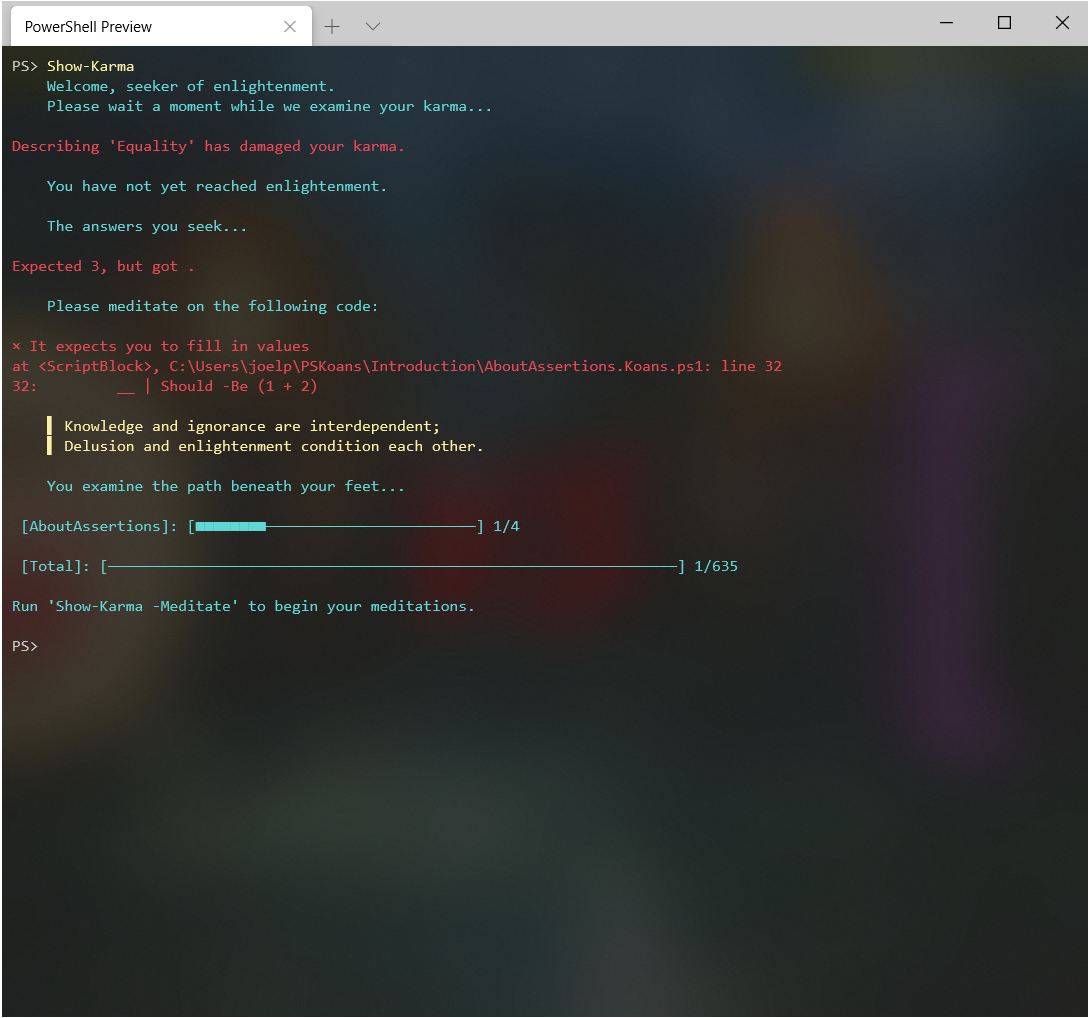The width and height of the screenshot is (1089, 1018).
Task: Click 'You have not yet reached enlightenment.'
Action: click(x=217, y=187)
